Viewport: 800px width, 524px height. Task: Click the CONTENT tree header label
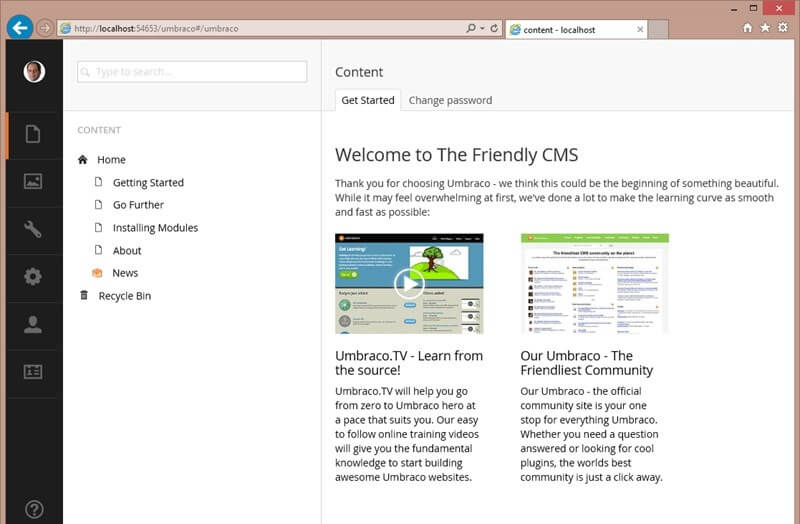pos(99,130)
